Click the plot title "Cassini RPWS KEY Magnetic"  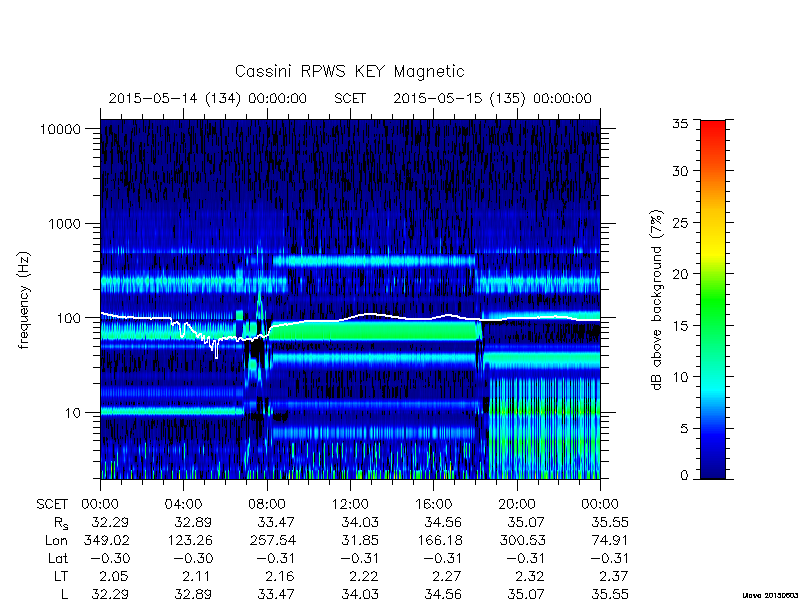point(349,71)
